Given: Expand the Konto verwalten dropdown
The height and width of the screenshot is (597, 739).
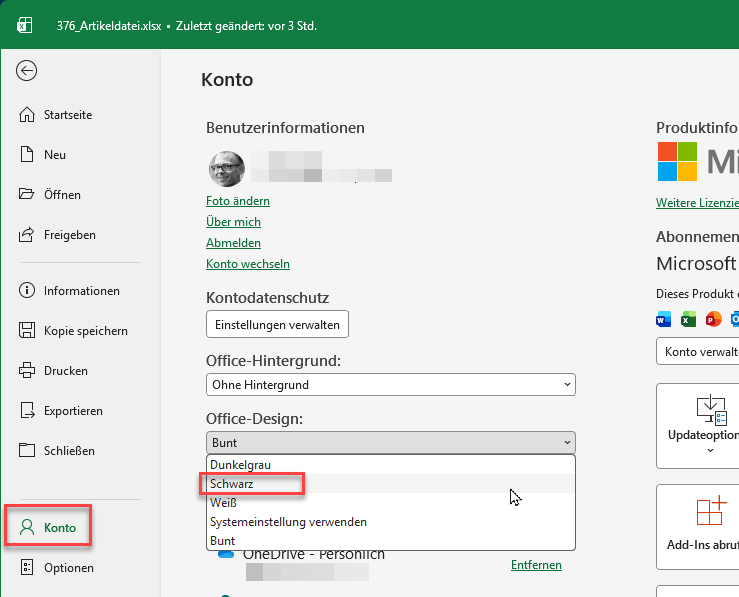Looking at the screenshot, I should 698,352.
